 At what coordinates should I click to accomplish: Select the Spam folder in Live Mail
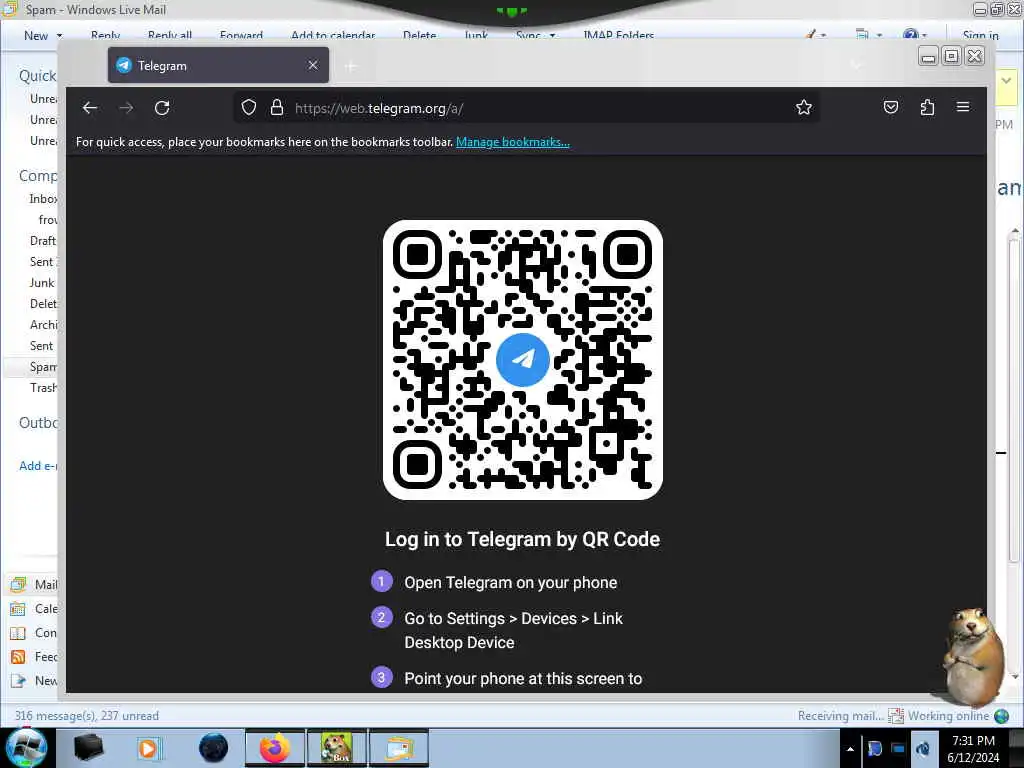[43, 366]
